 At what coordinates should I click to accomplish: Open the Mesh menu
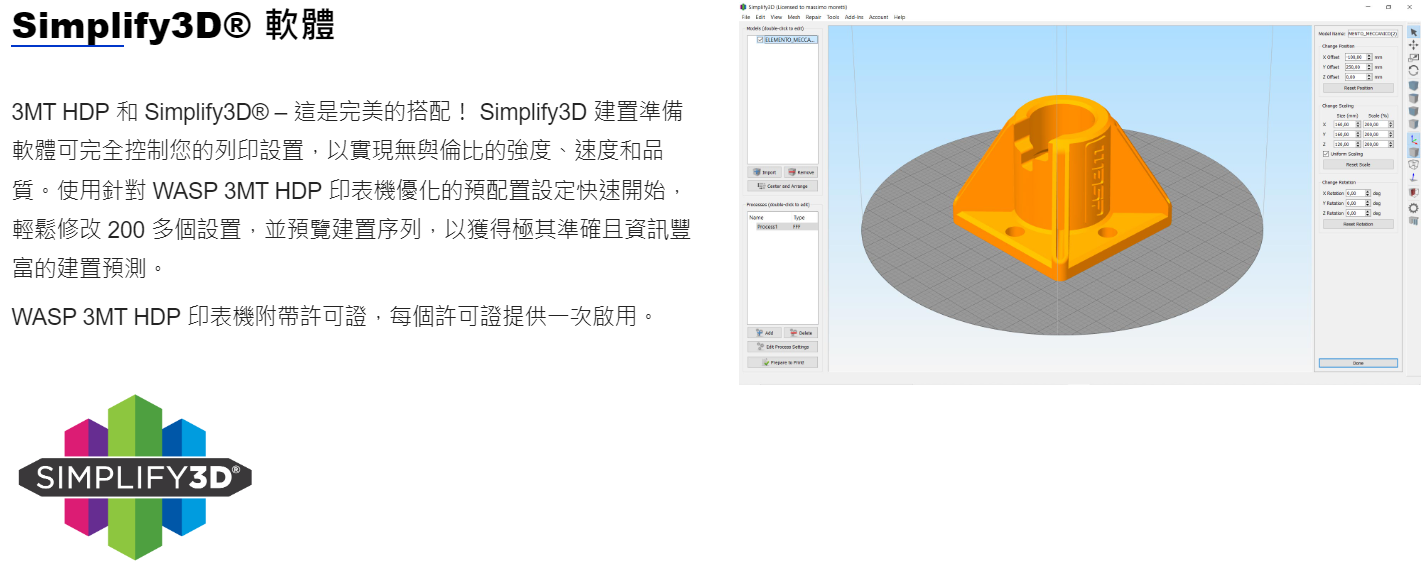tap(794, 17)
